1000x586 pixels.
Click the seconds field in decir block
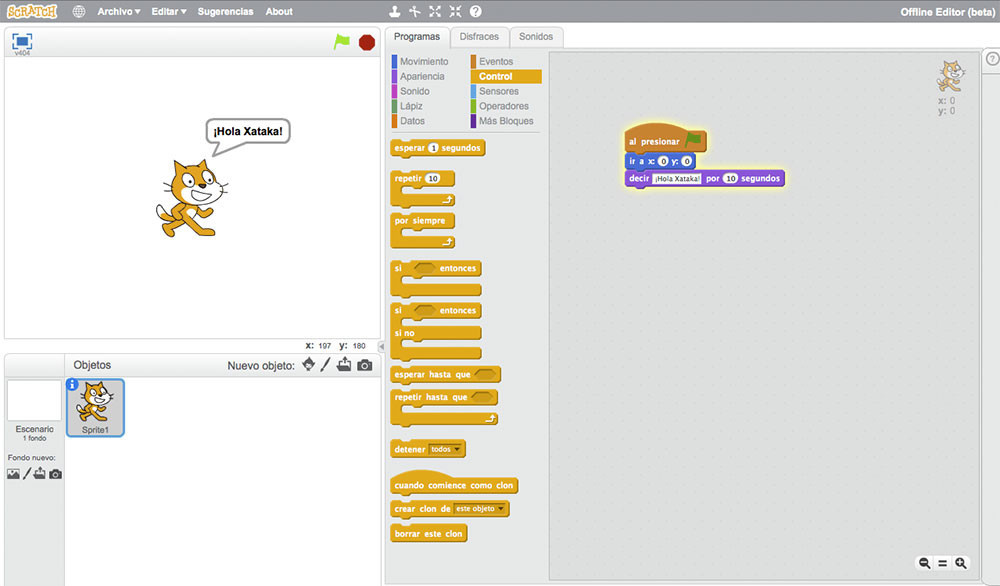(x=730, y=179)
